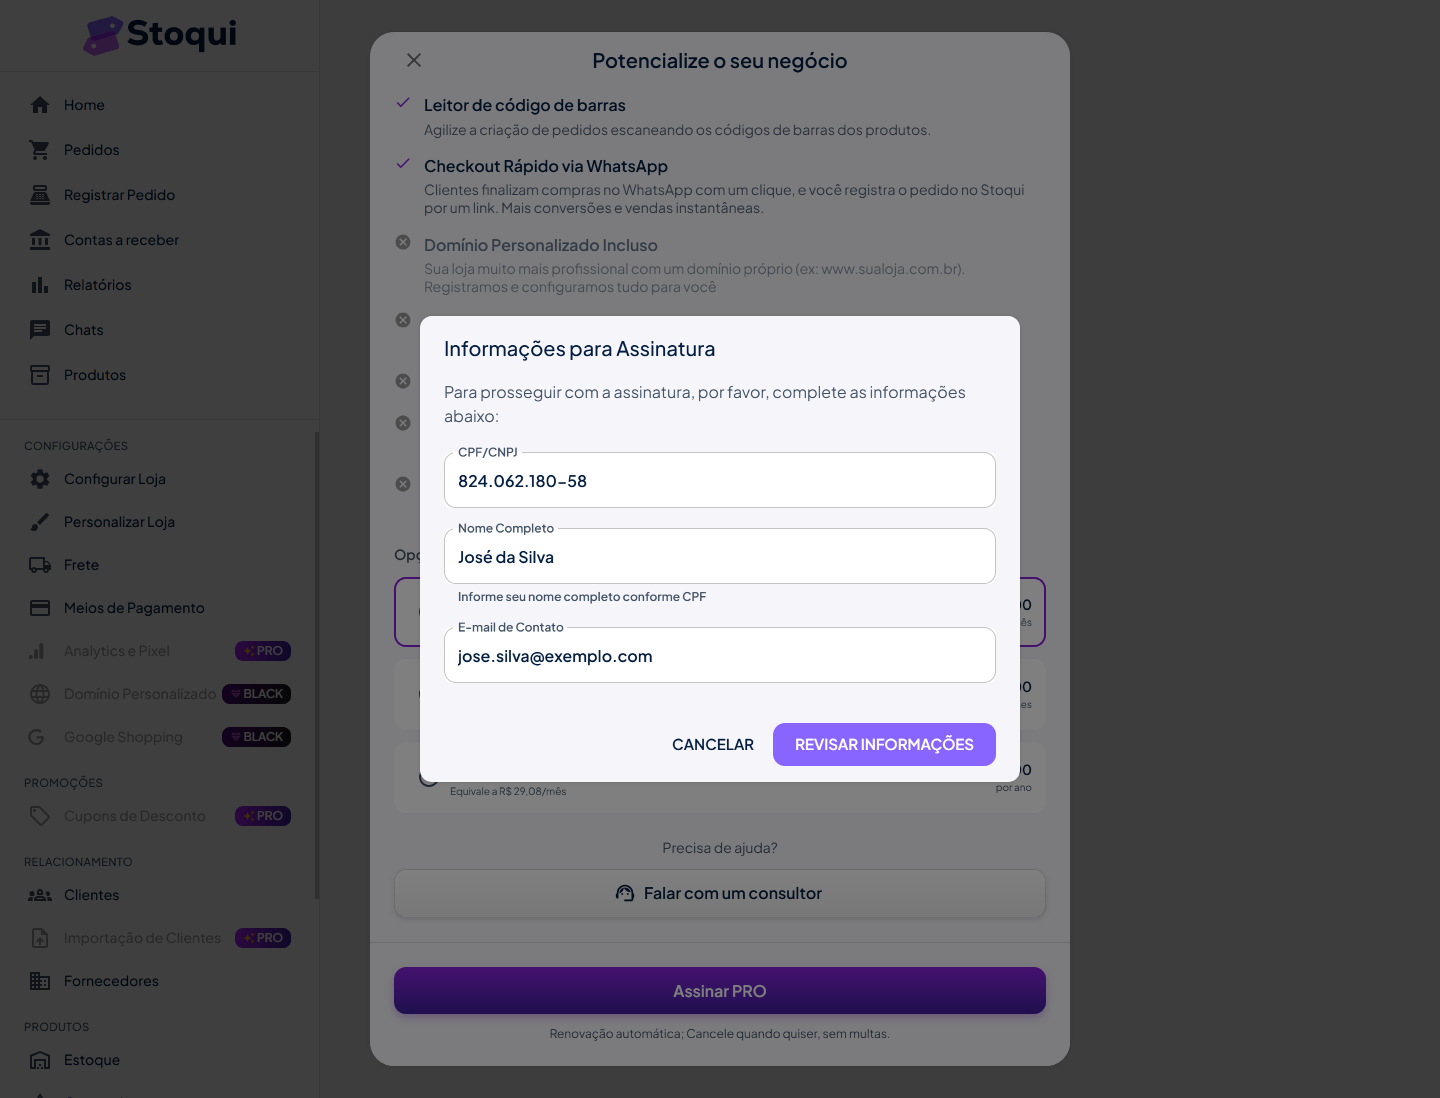Open Fornecedores in the sidebar
Viewport: 1440px width, 1098px height.
111,981
